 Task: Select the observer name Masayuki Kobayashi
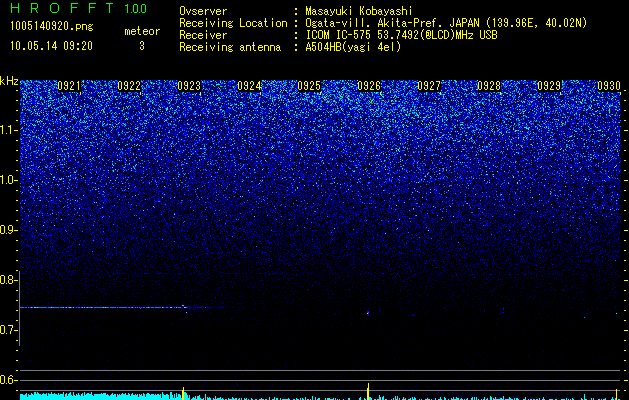[x=359, y=11]
